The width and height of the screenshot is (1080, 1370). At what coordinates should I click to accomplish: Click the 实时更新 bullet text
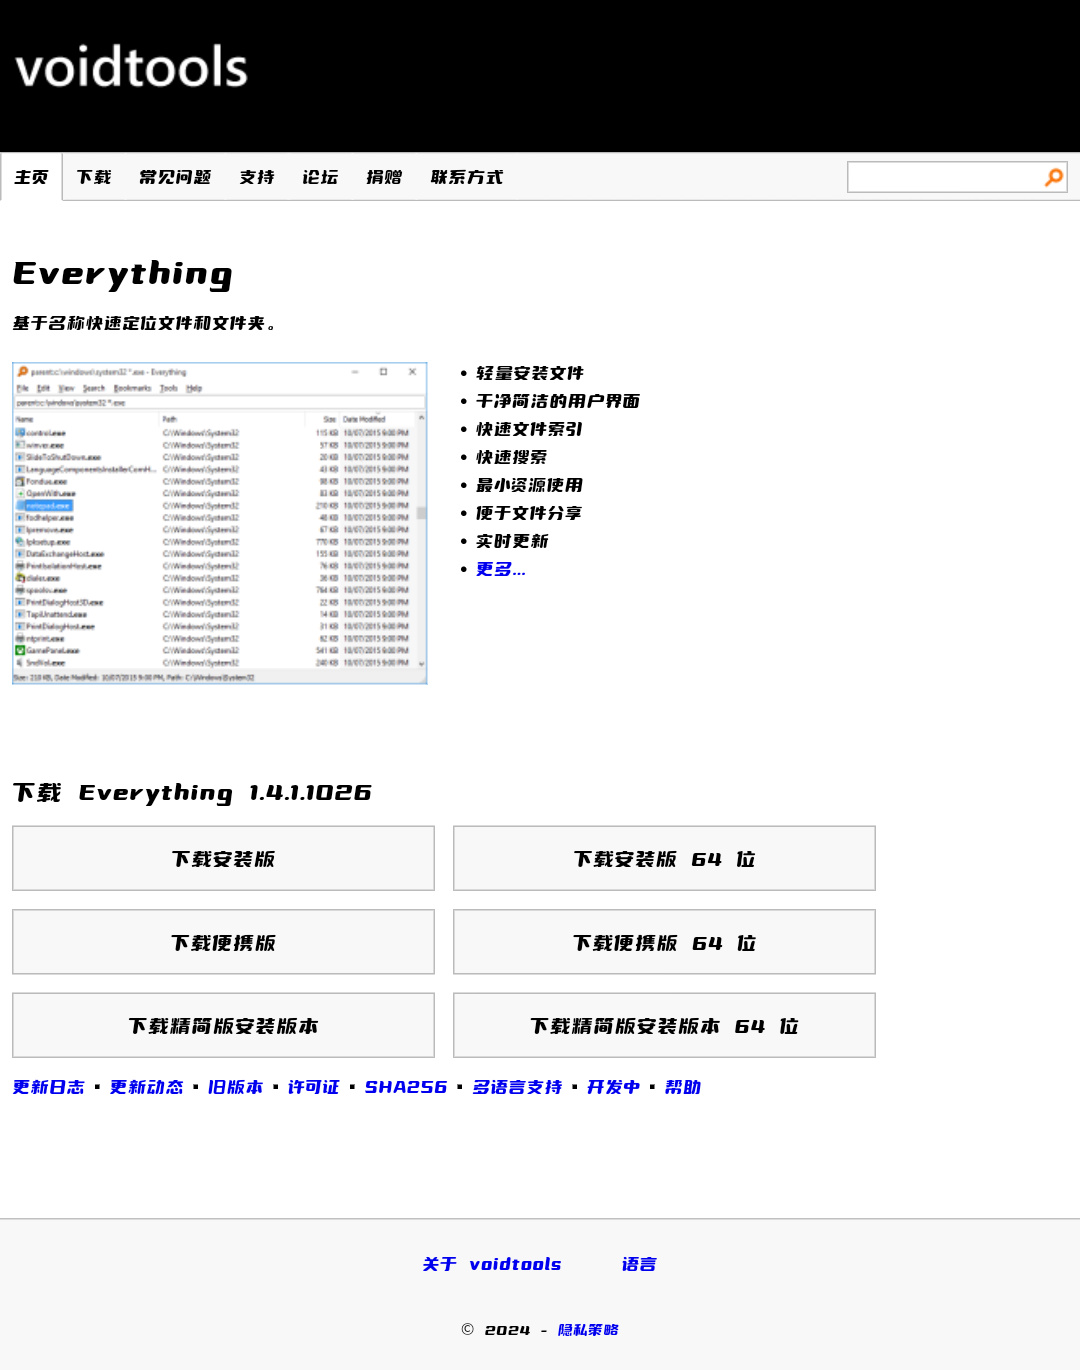(512, 541)
